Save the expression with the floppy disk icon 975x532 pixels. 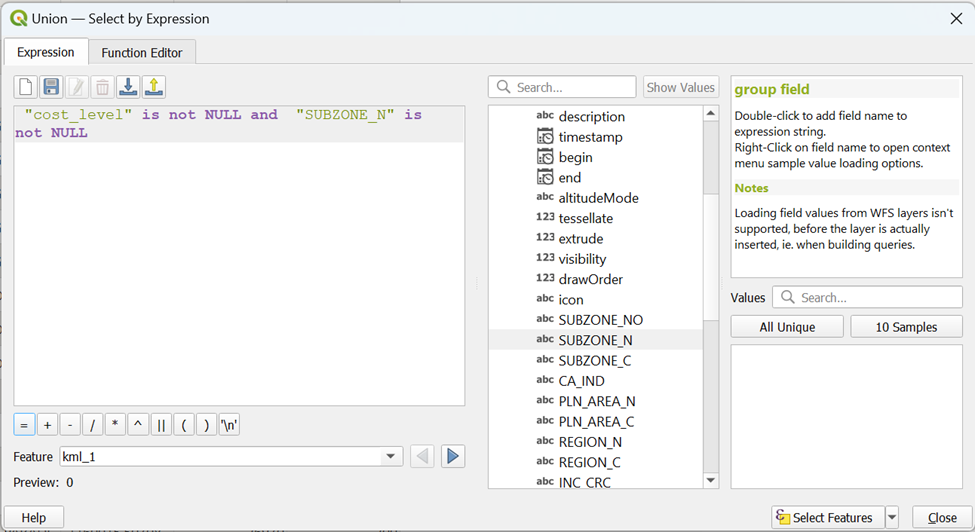click(51, 87)
